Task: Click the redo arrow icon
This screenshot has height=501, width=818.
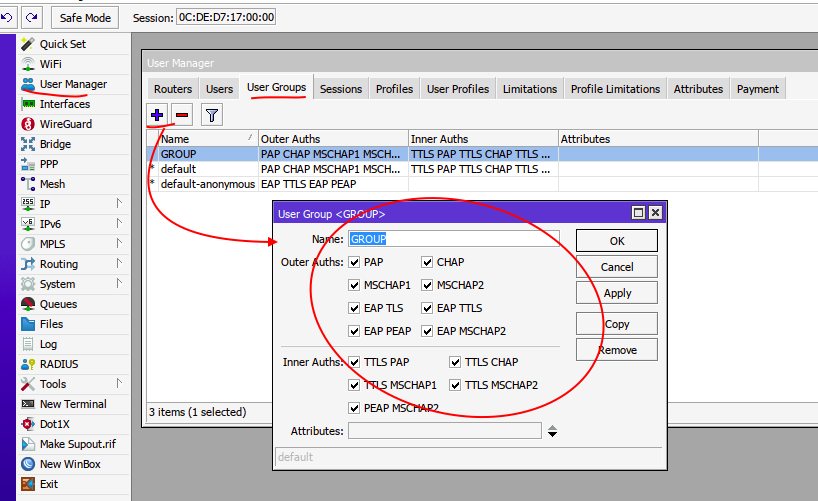Action: [x=32, y=17]
